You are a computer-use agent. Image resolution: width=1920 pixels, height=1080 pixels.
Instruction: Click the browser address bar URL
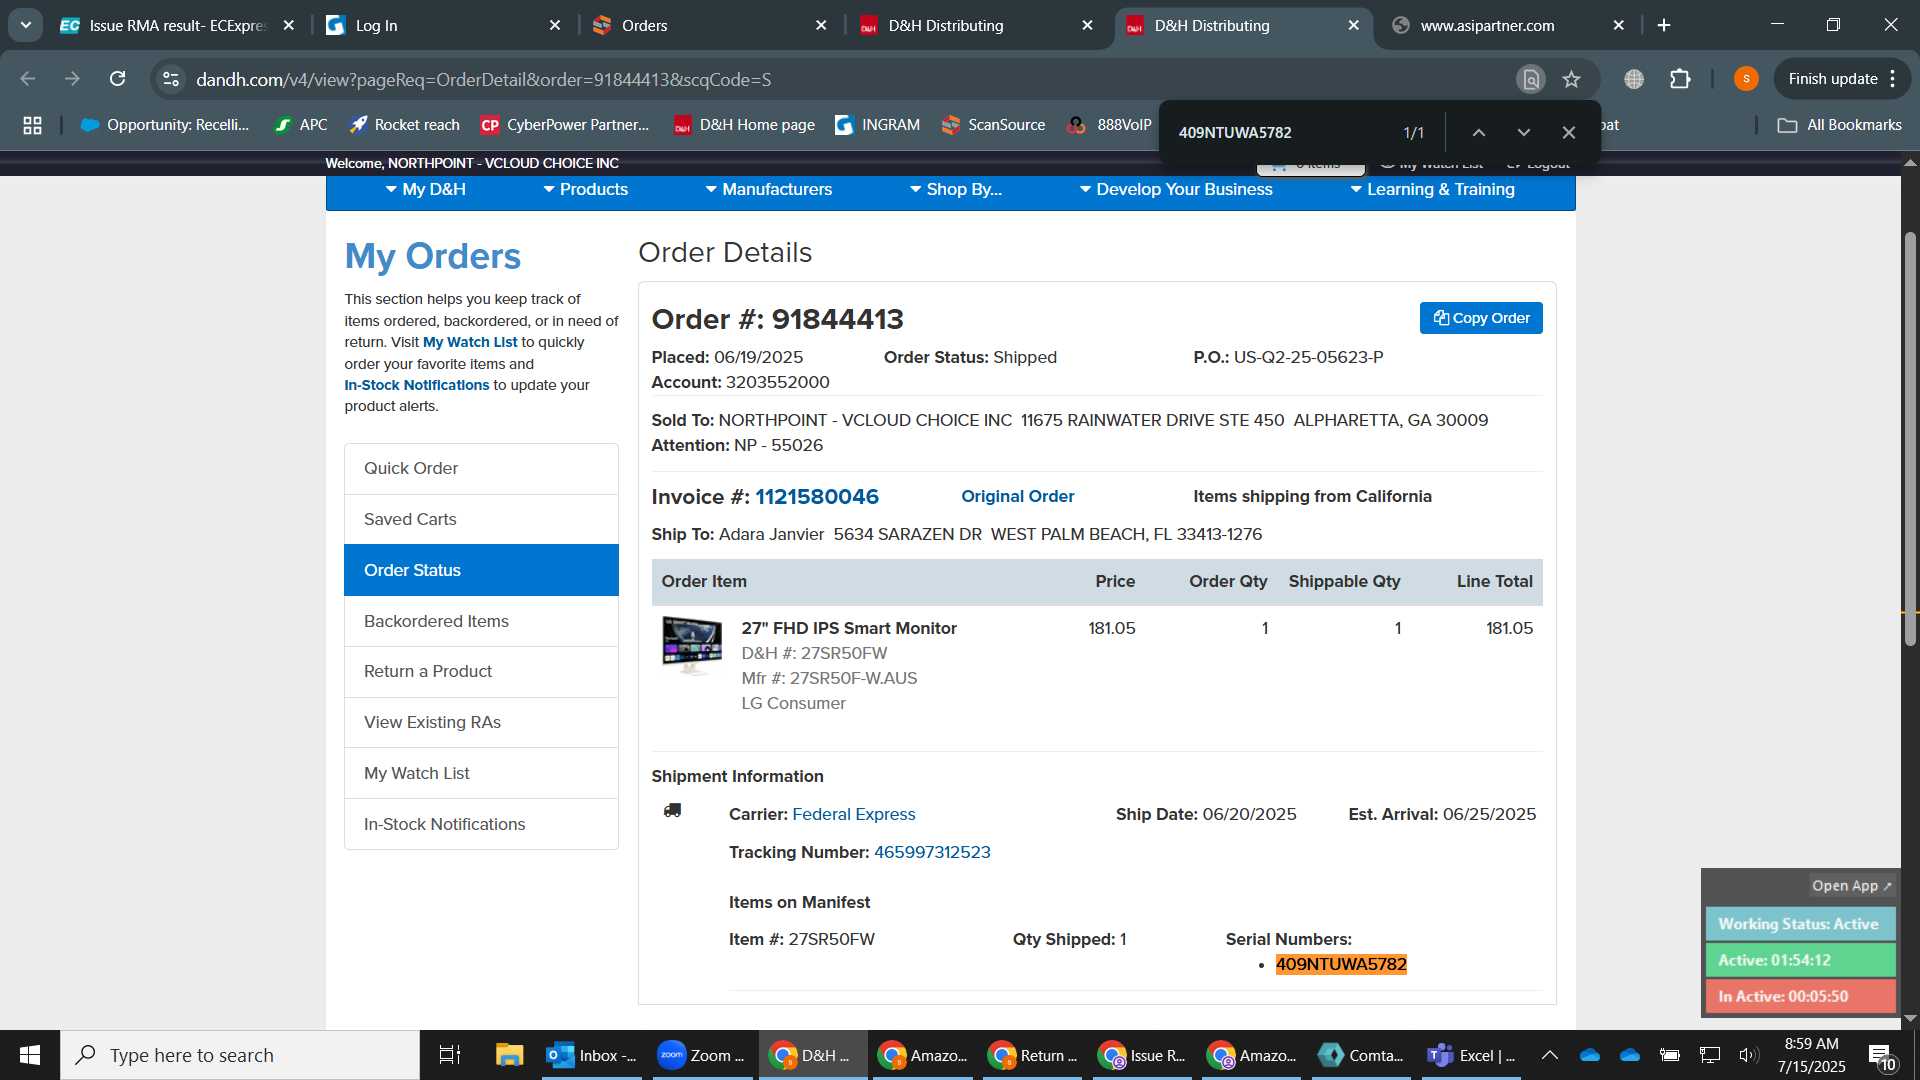483,79
